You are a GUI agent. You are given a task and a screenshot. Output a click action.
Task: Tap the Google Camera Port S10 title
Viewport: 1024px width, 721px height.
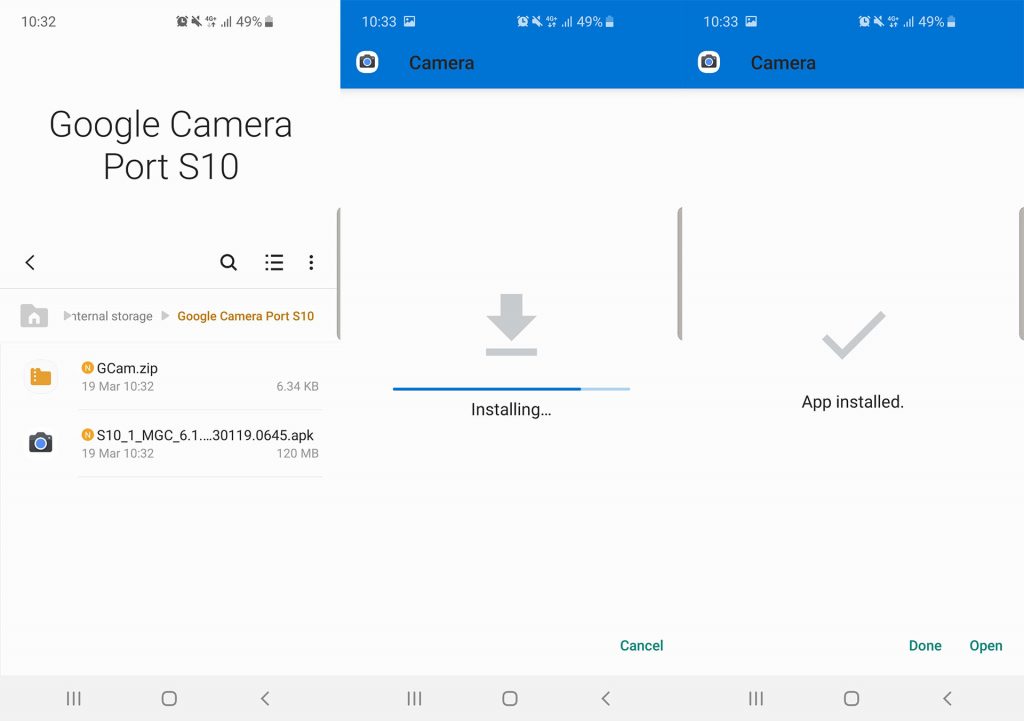pos(170,145)
